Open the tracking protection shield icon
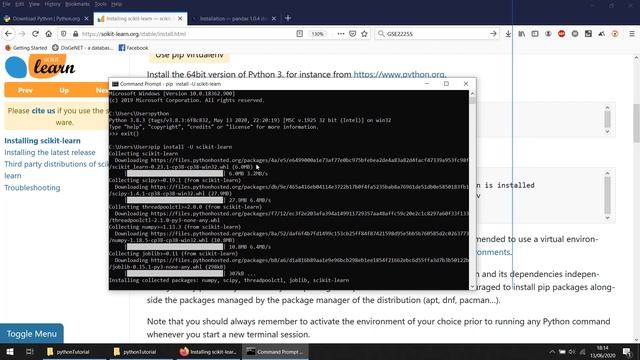The width and height of the screenshot is (640, 360). tap(64, 34)
